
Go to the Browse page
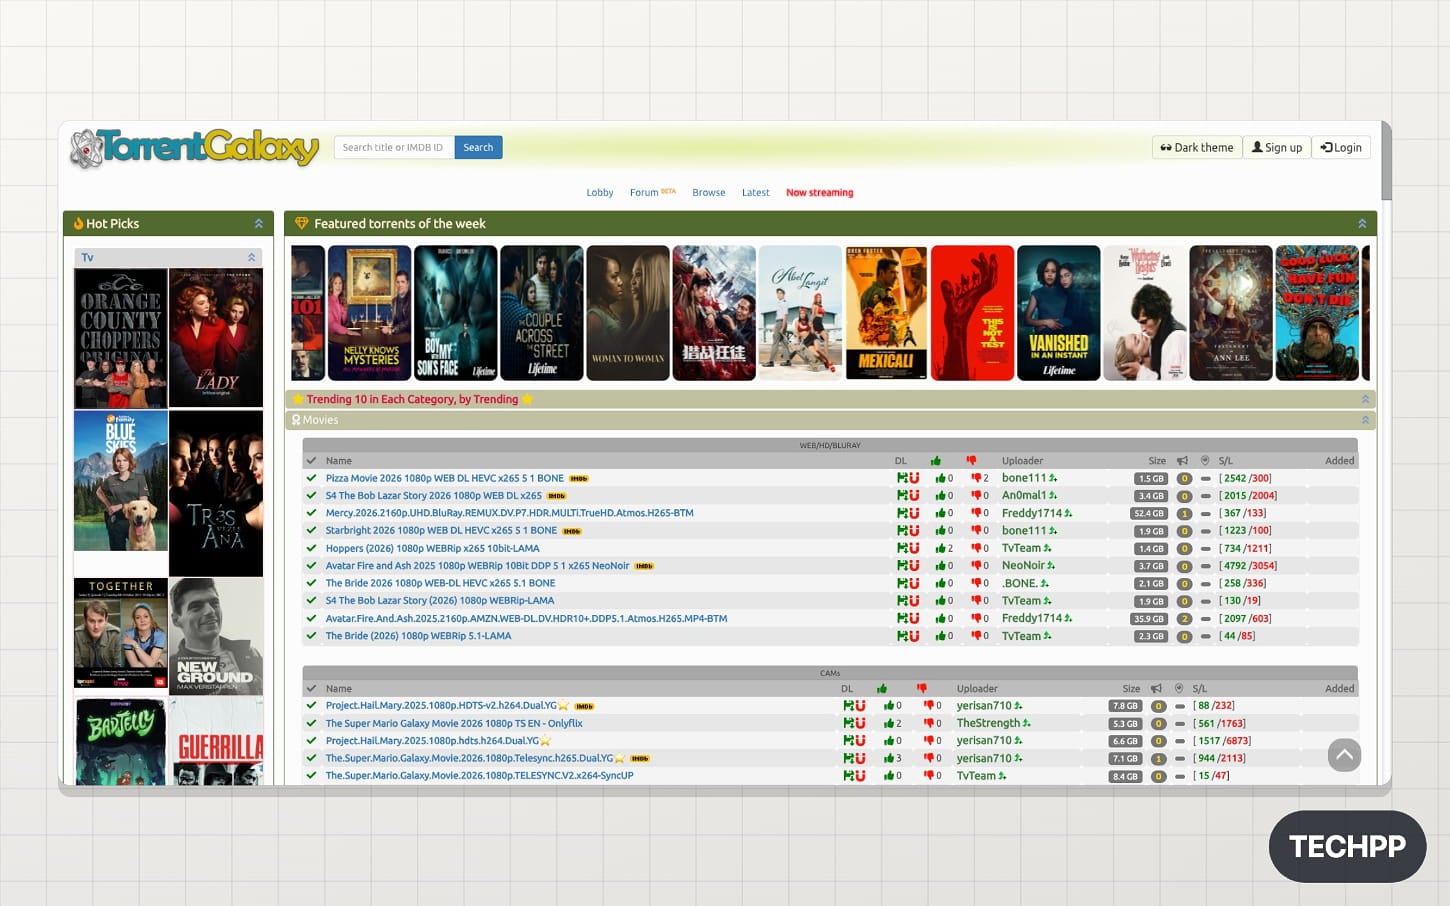709,193
